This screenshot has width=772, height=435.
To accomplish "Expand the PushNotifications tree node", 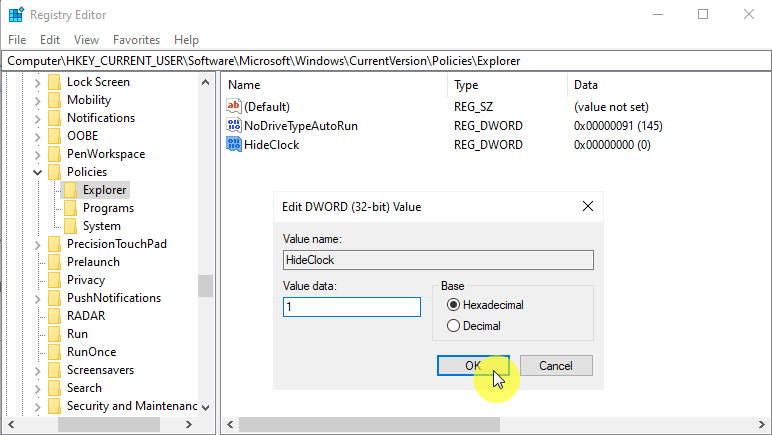I will tap(38, 298).
